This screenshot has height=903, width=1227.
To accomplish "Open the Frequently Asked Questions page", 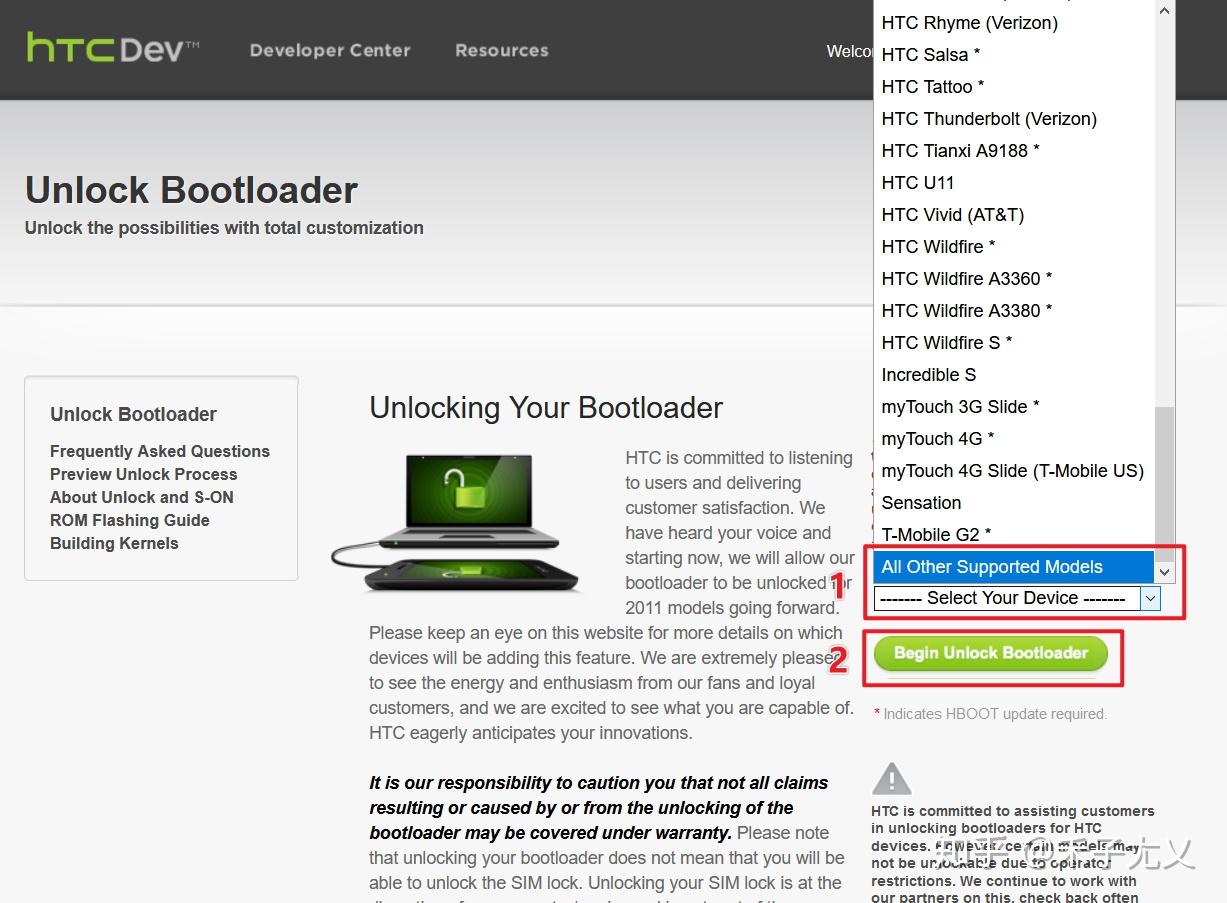I will click(159, 451).
